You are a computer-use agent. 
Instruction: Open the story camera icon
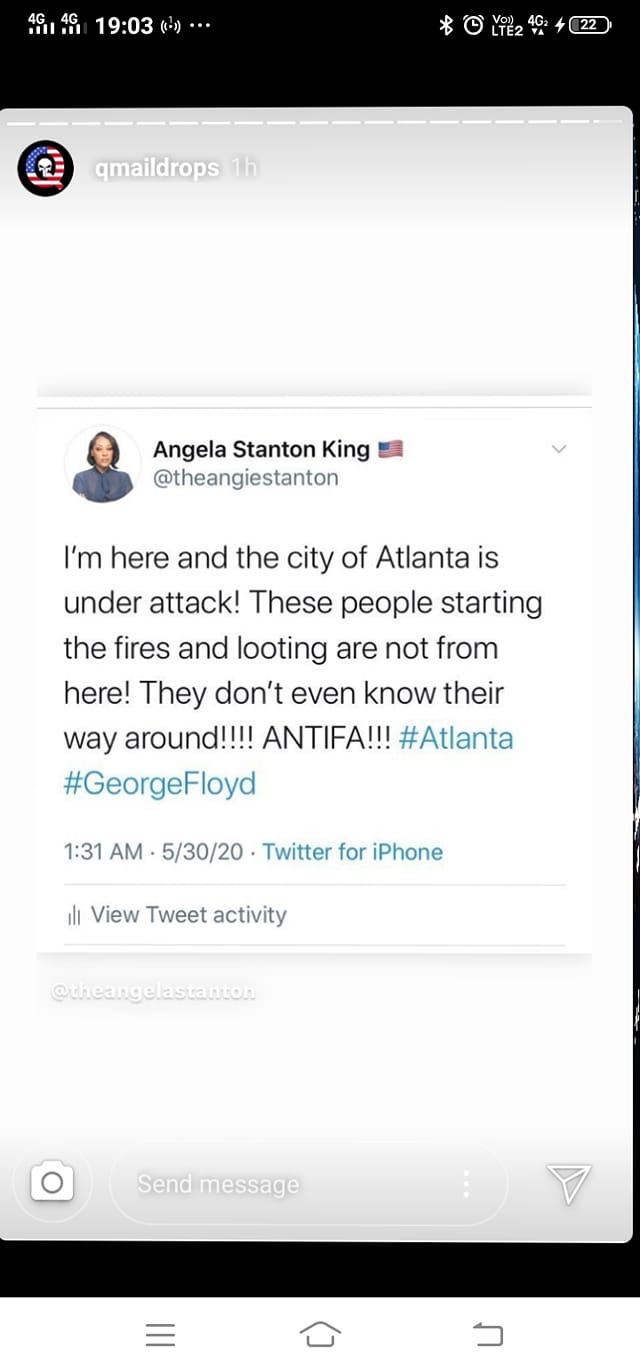pos(52,1183)
